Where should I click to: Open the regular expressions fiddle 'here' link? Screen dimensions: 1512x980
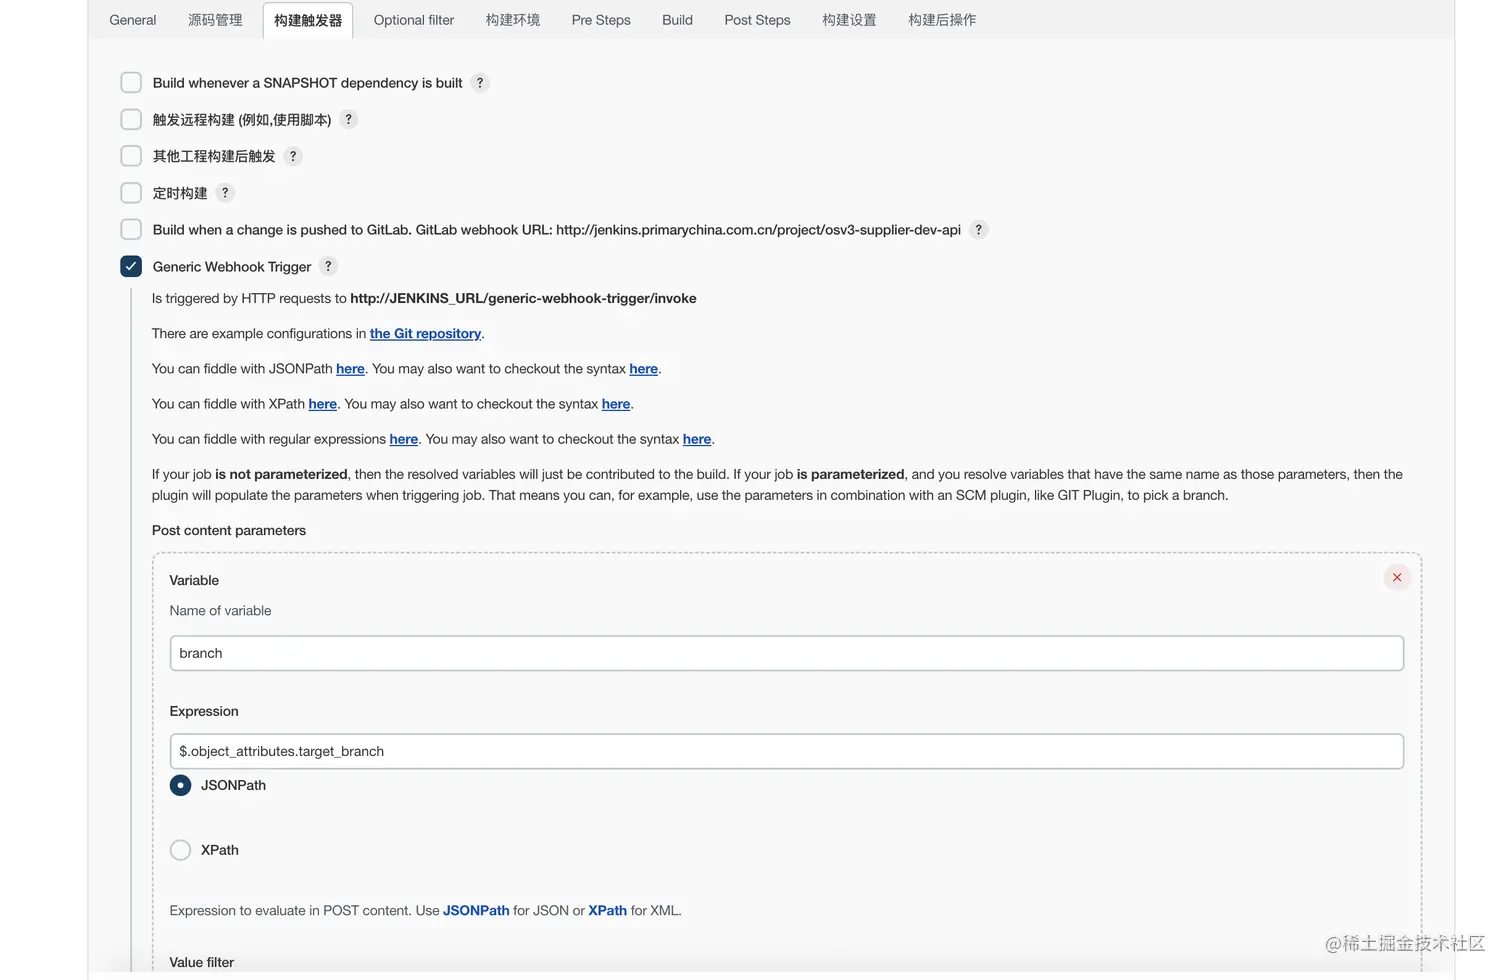(403, 439)
